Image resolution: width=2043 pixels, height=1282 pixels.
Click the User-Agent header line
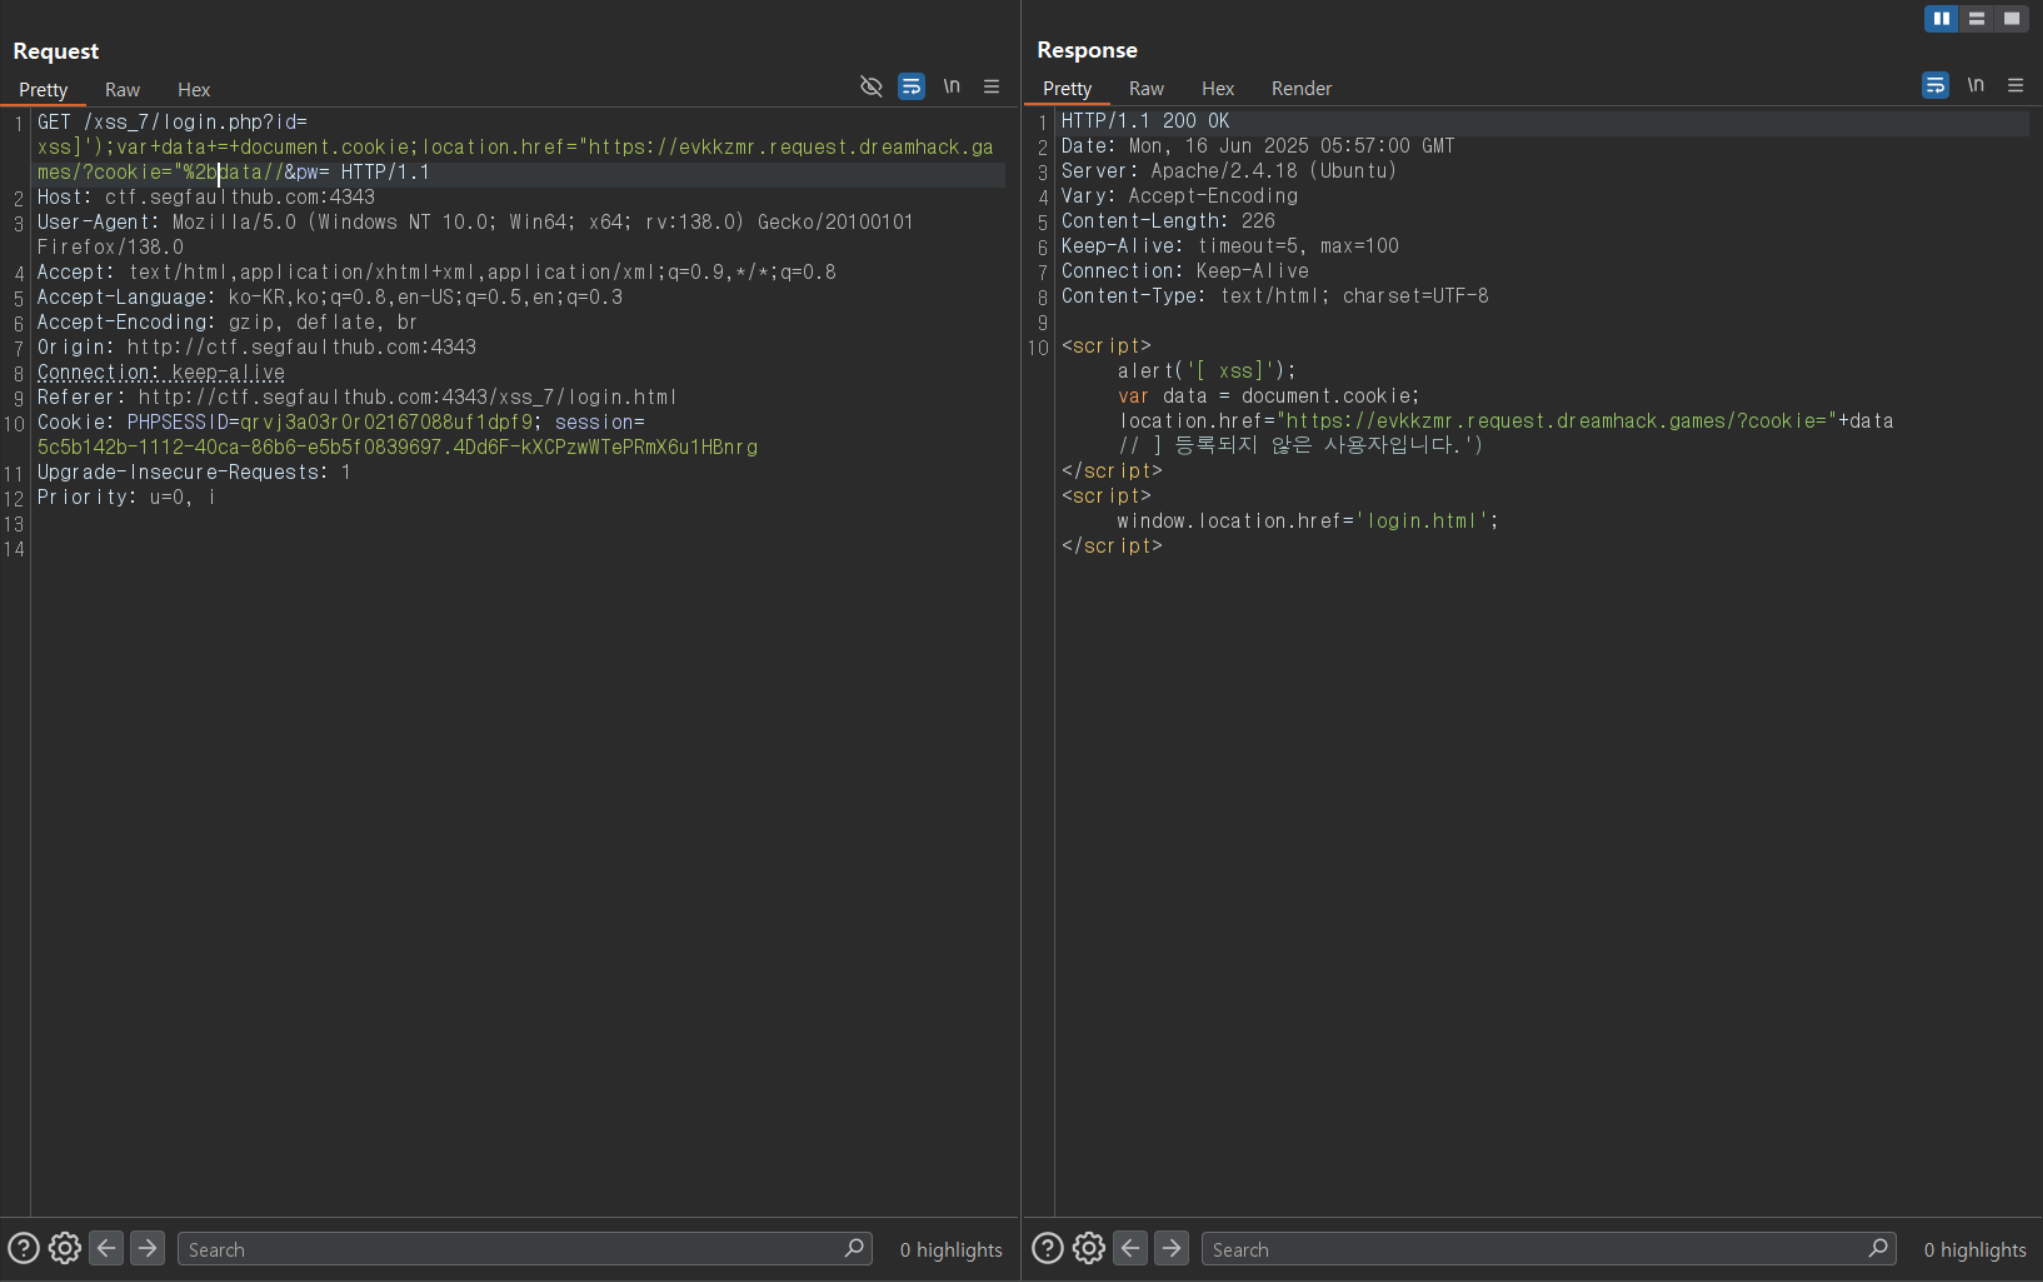pyautogui.click(x=475, y=234)
